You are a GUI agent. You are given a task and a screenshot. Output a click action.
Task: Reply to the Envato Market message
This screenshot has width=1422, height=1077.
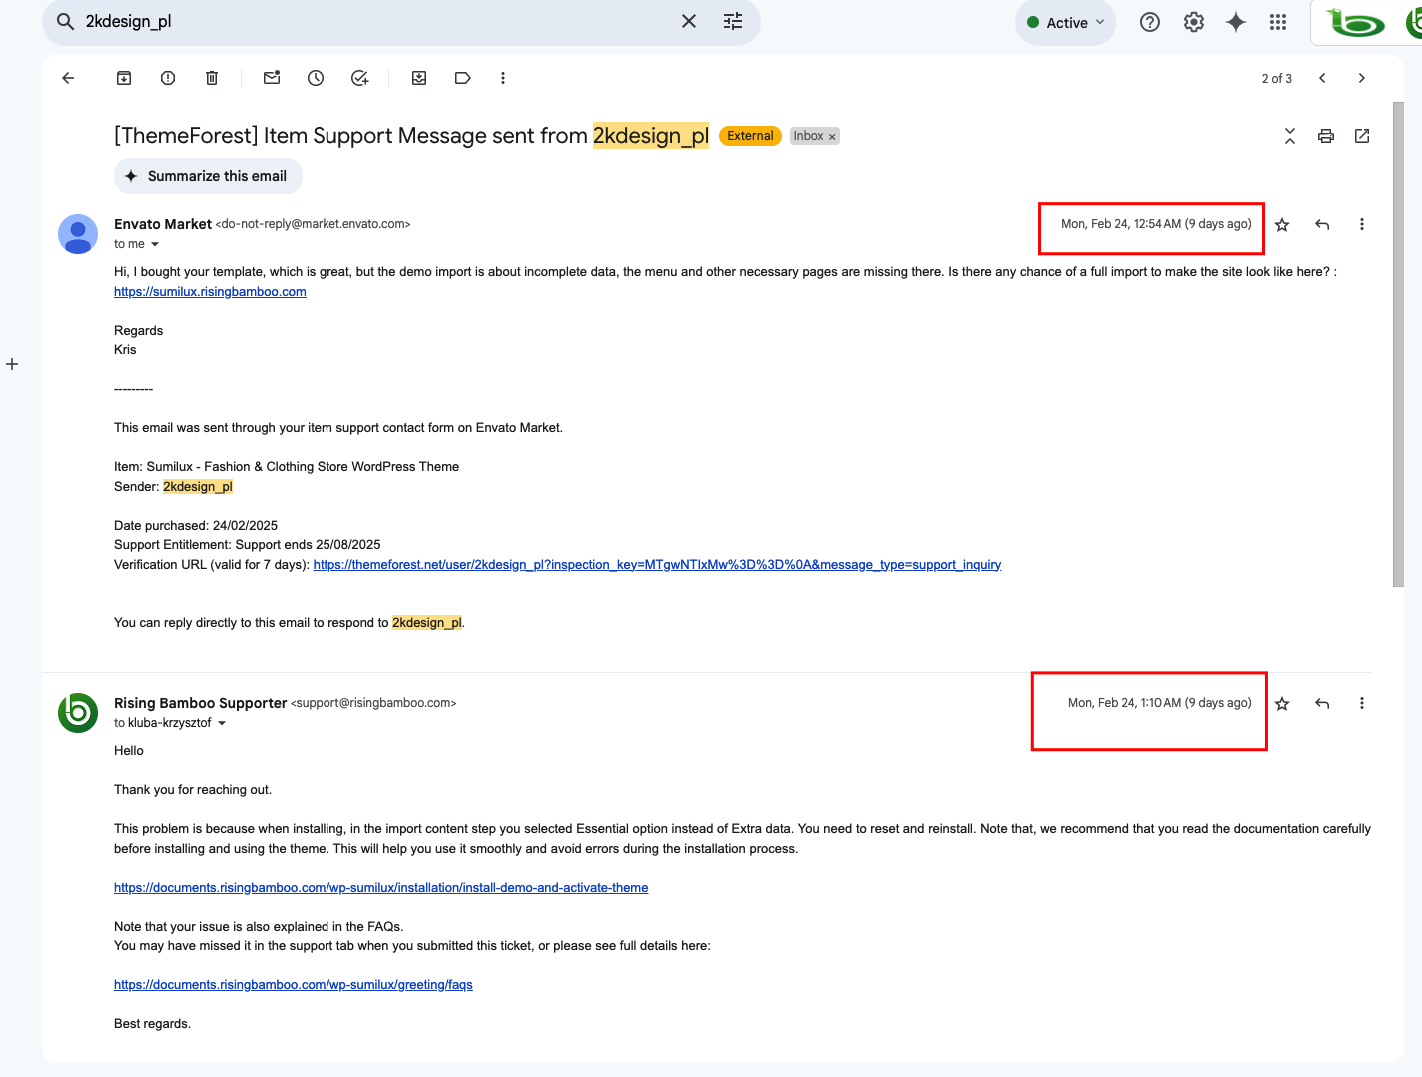click(1322, 225)
